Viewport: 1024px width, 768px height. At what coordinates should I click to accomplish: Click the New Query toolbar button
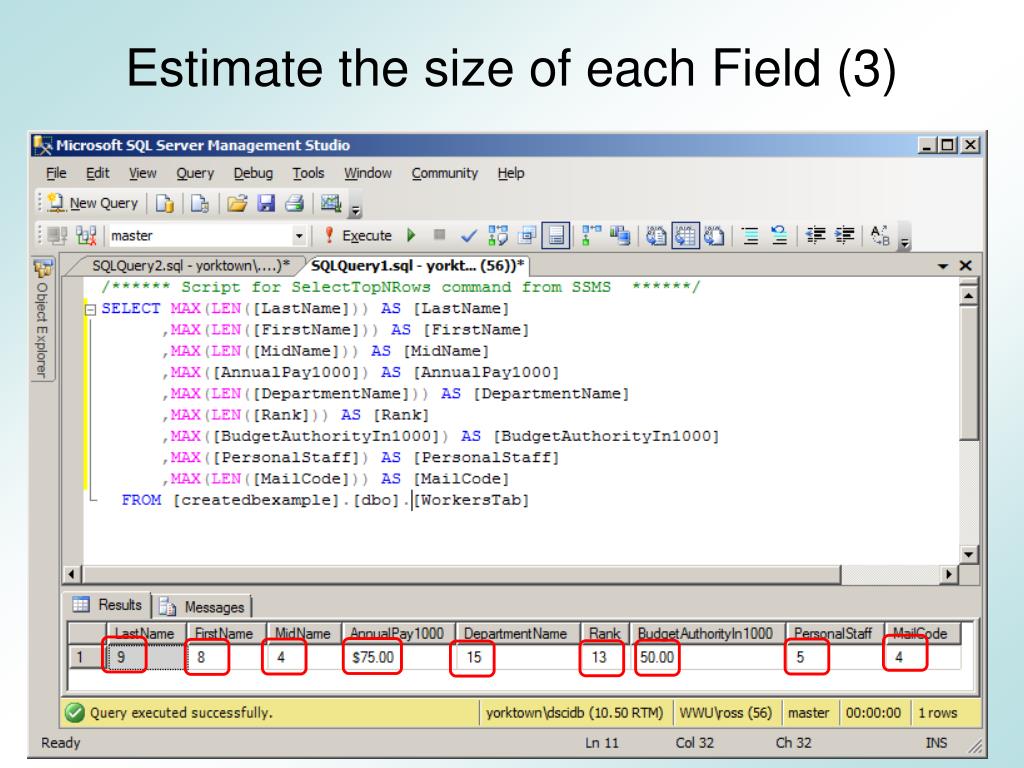coord(93,203)
